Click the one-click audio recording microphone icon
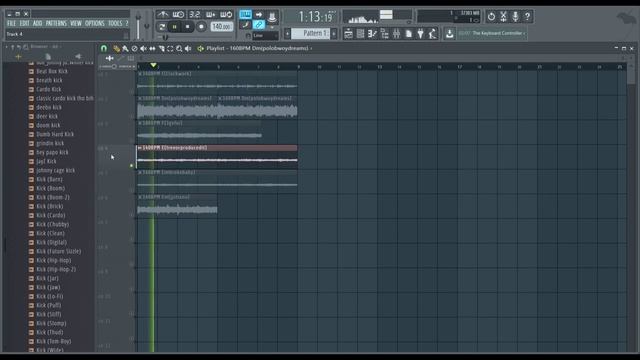640x360 pixels. pos(515,16)
